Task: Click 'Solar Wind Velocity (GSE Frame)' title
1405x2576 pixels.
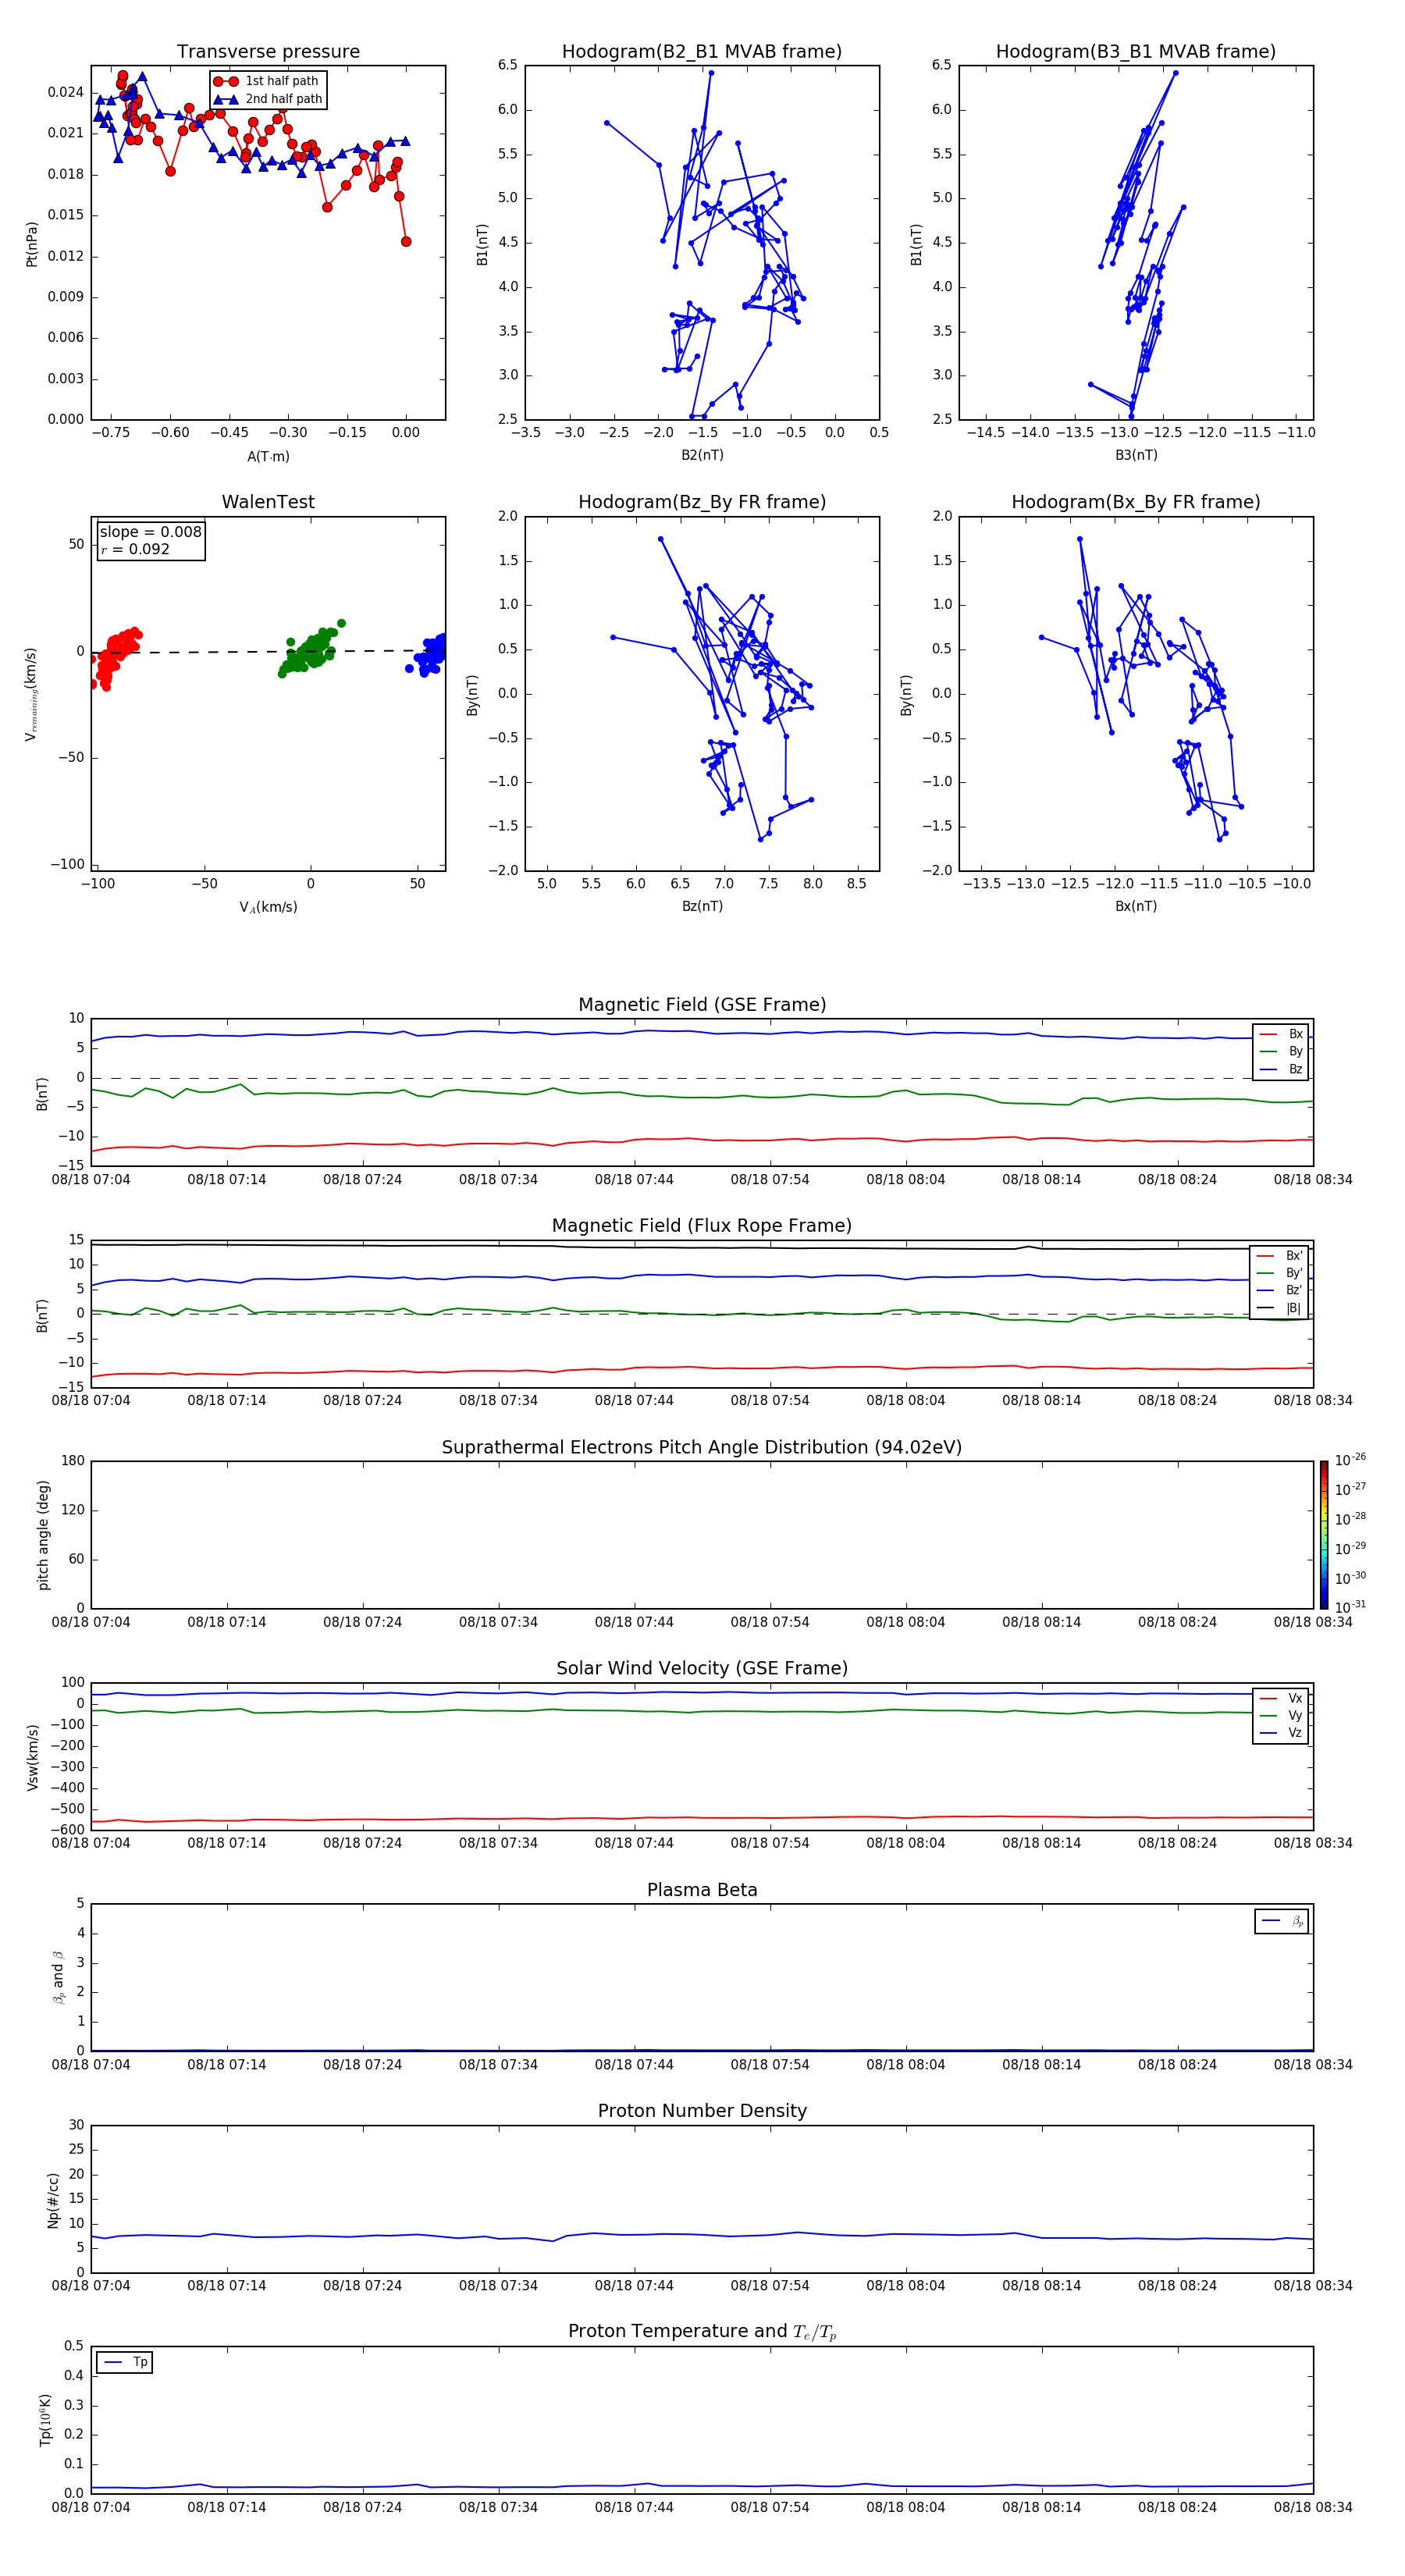Action: (702, 1669)
